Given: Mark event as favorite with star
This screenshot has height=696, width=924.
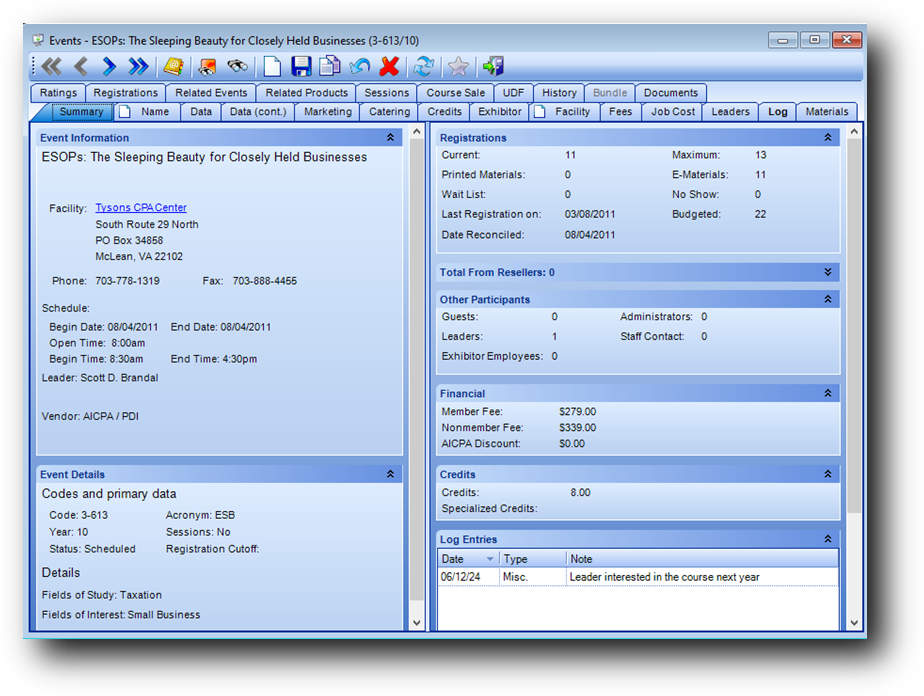Looking at the screenshot, I should click(x=458, y=67).
